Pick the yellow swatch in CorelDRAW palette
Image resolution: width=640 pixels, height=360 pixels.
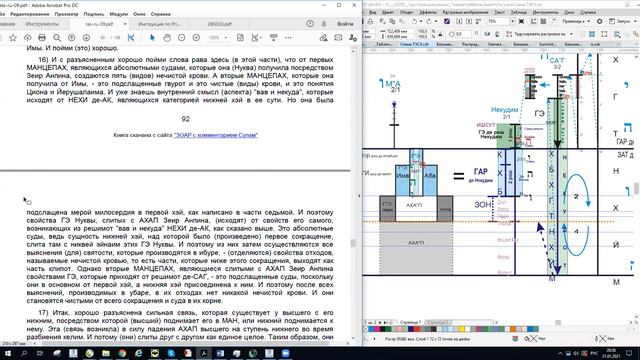tap(462, 329)
